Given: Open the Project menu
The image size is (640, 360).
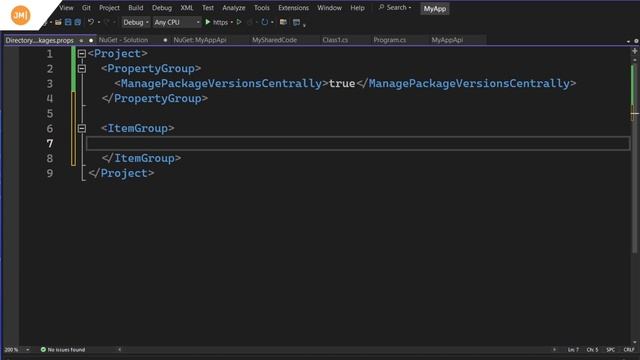Looking at the screenshot, I should [109, 8].
